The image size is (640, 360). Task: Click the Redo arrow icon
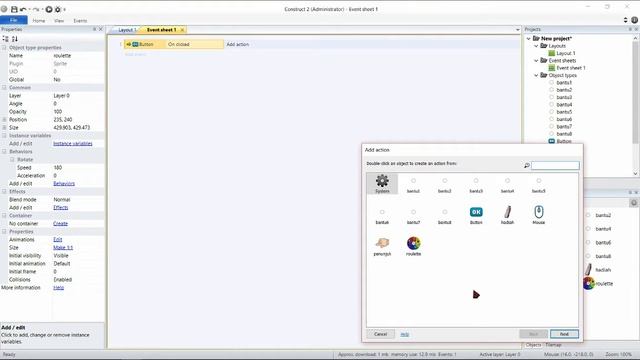pyautogui.click(x=36, y=9)
